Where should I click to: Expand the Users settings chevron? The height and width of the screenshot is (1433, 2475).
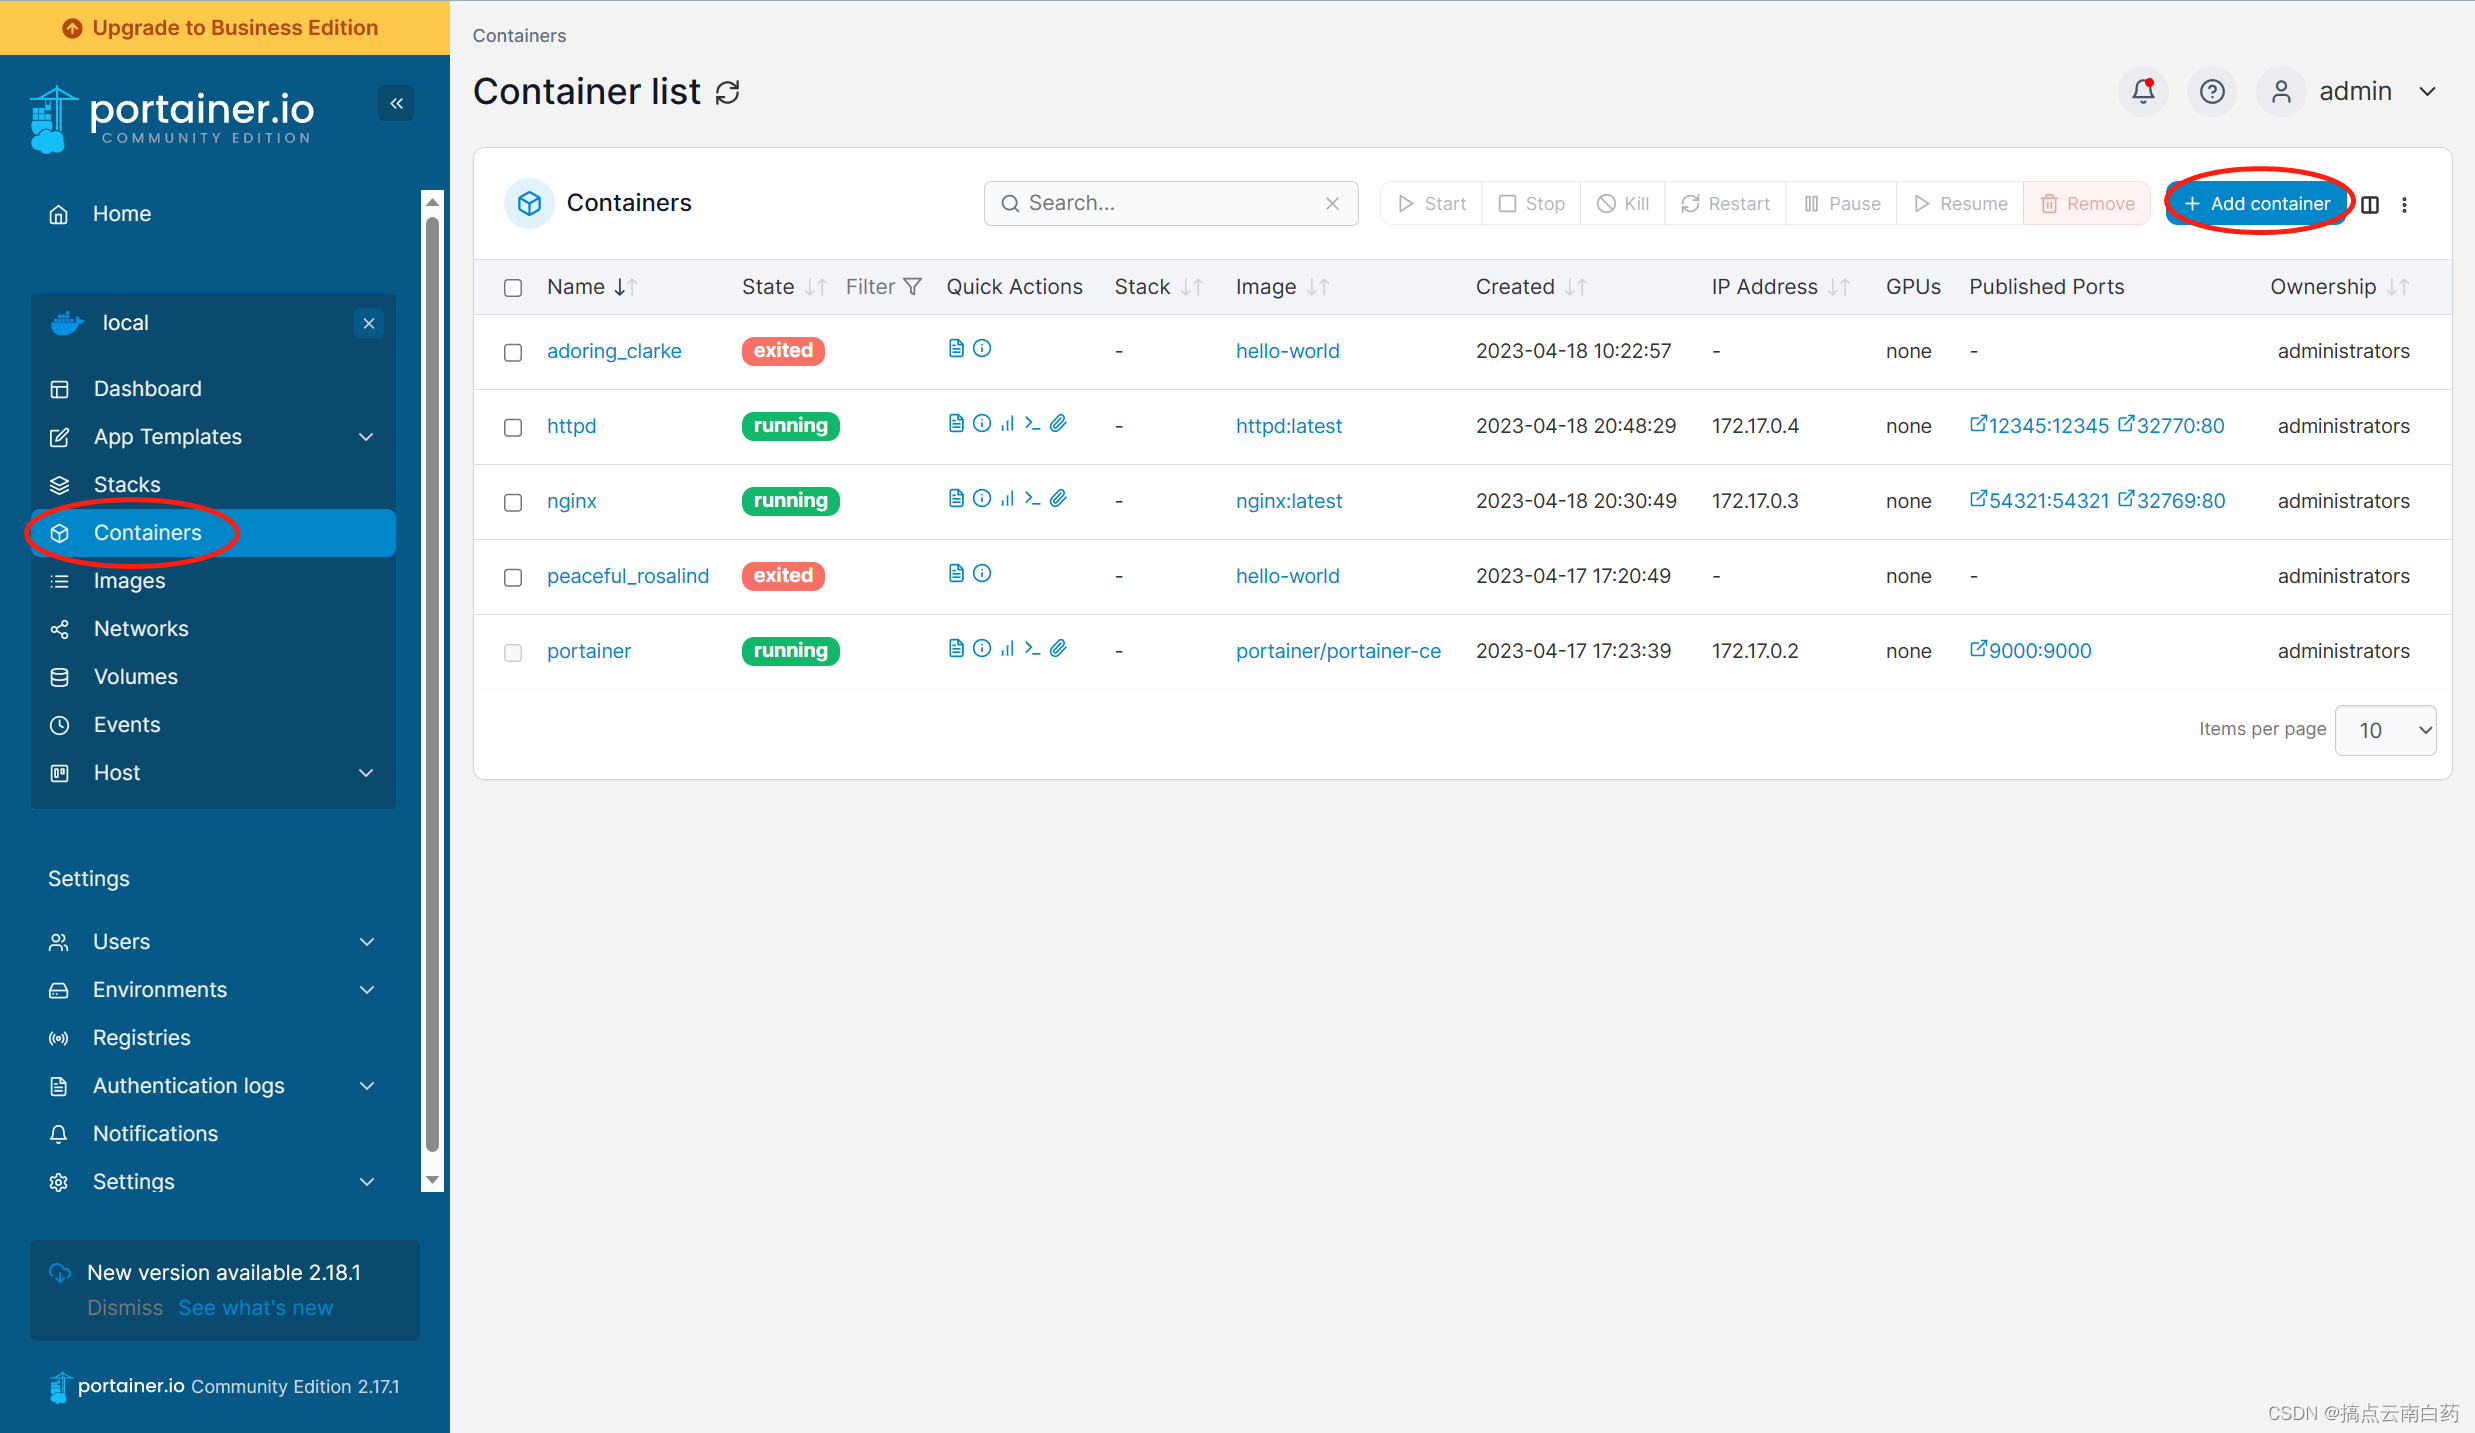(367, 942)
